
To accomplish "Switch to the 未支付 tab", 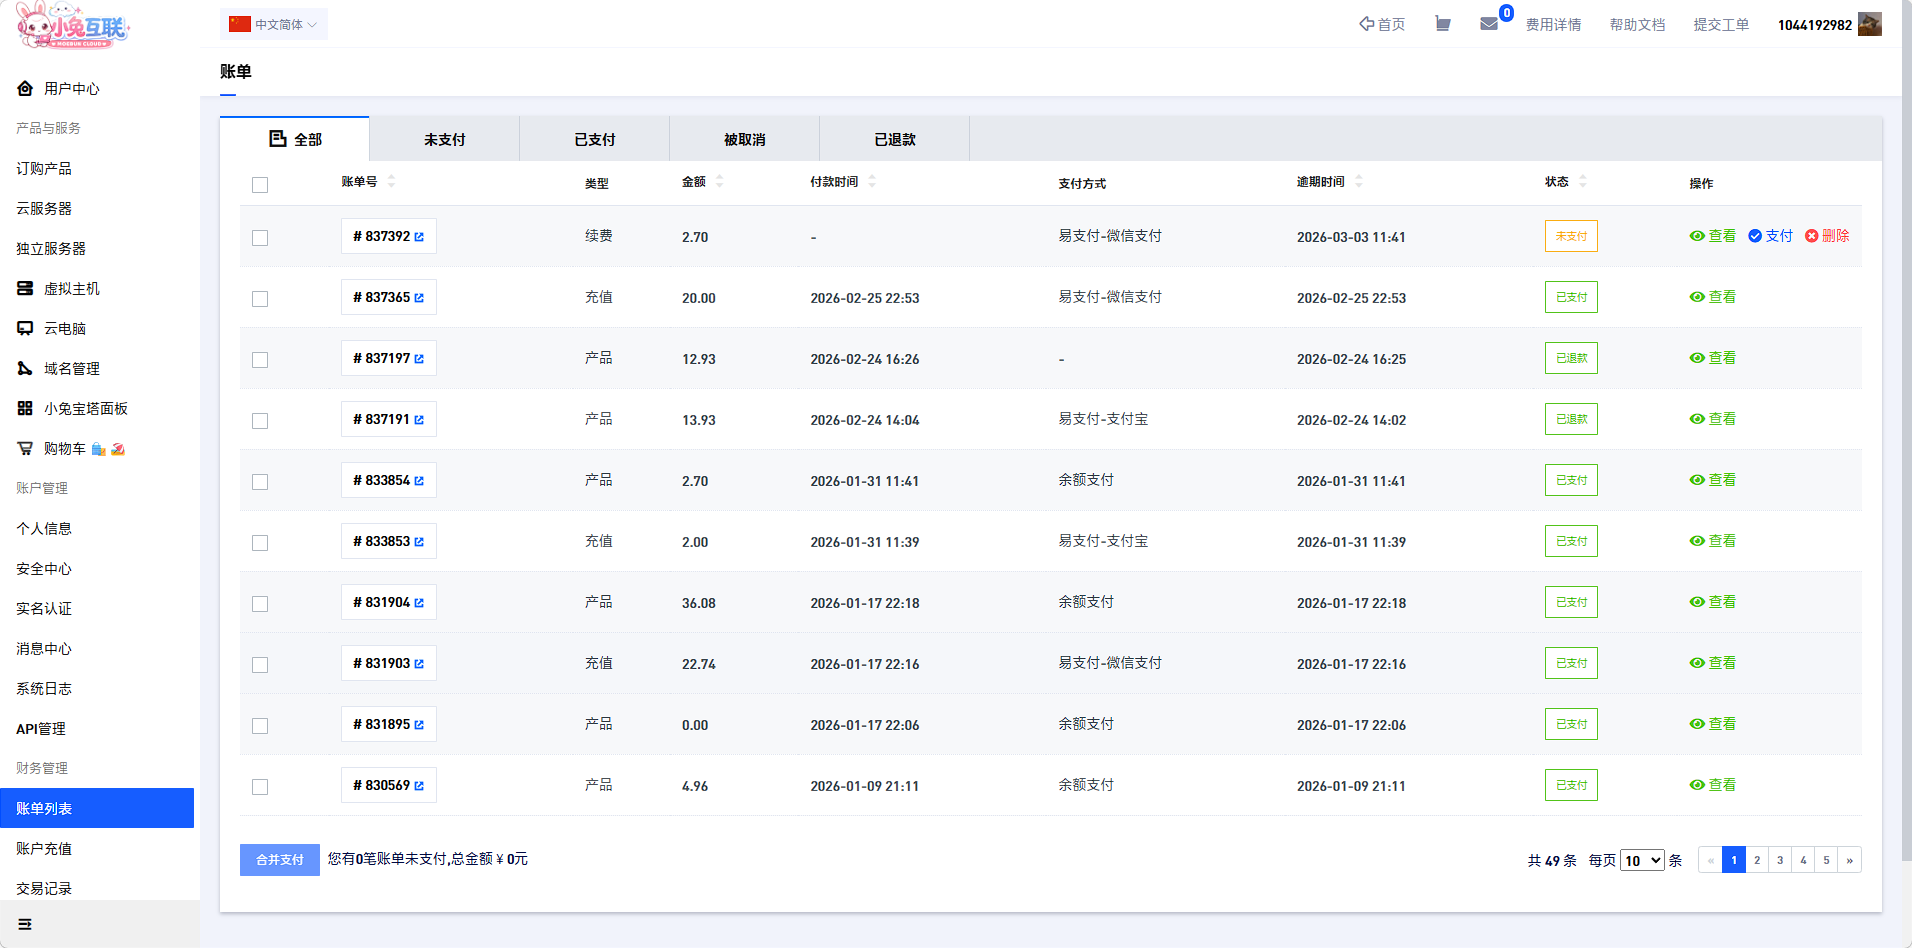I will coord(444,139).
